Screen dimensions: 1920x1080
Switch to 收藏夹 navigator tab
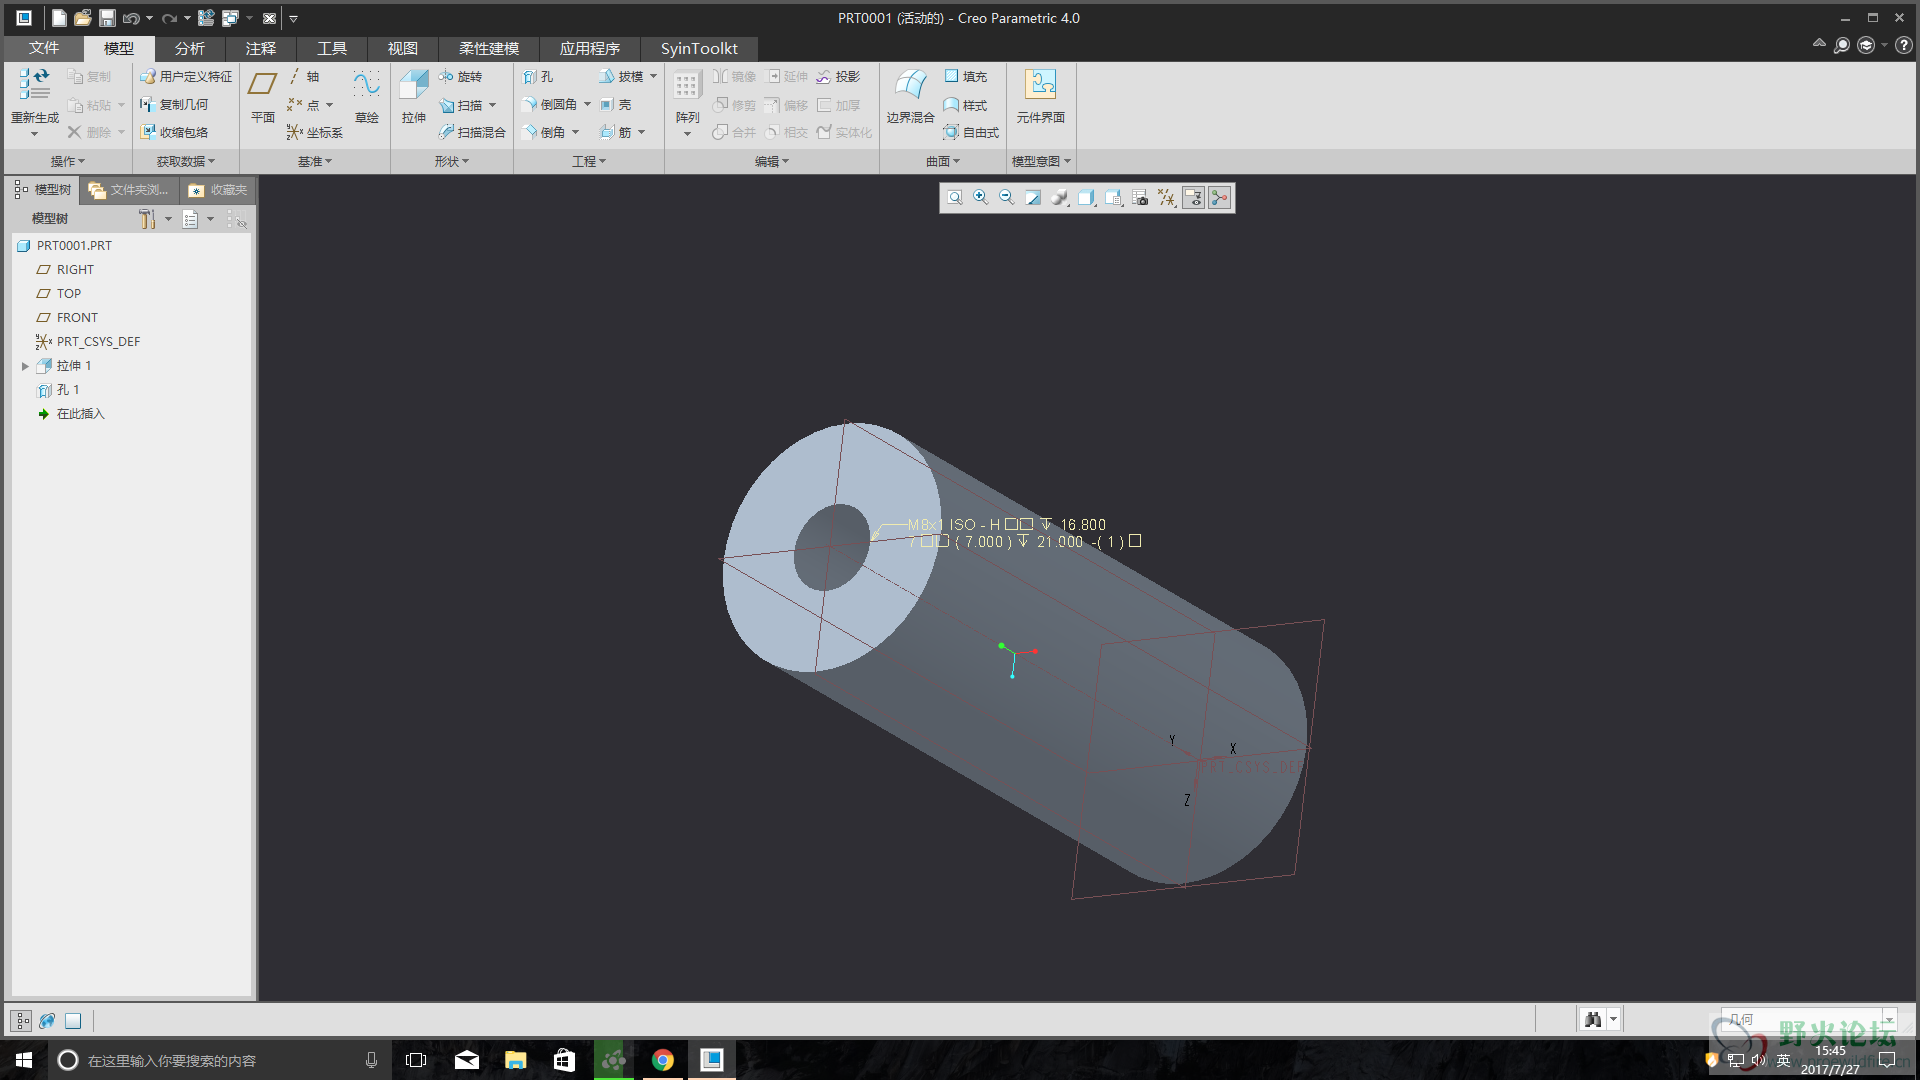pos(218,190)
